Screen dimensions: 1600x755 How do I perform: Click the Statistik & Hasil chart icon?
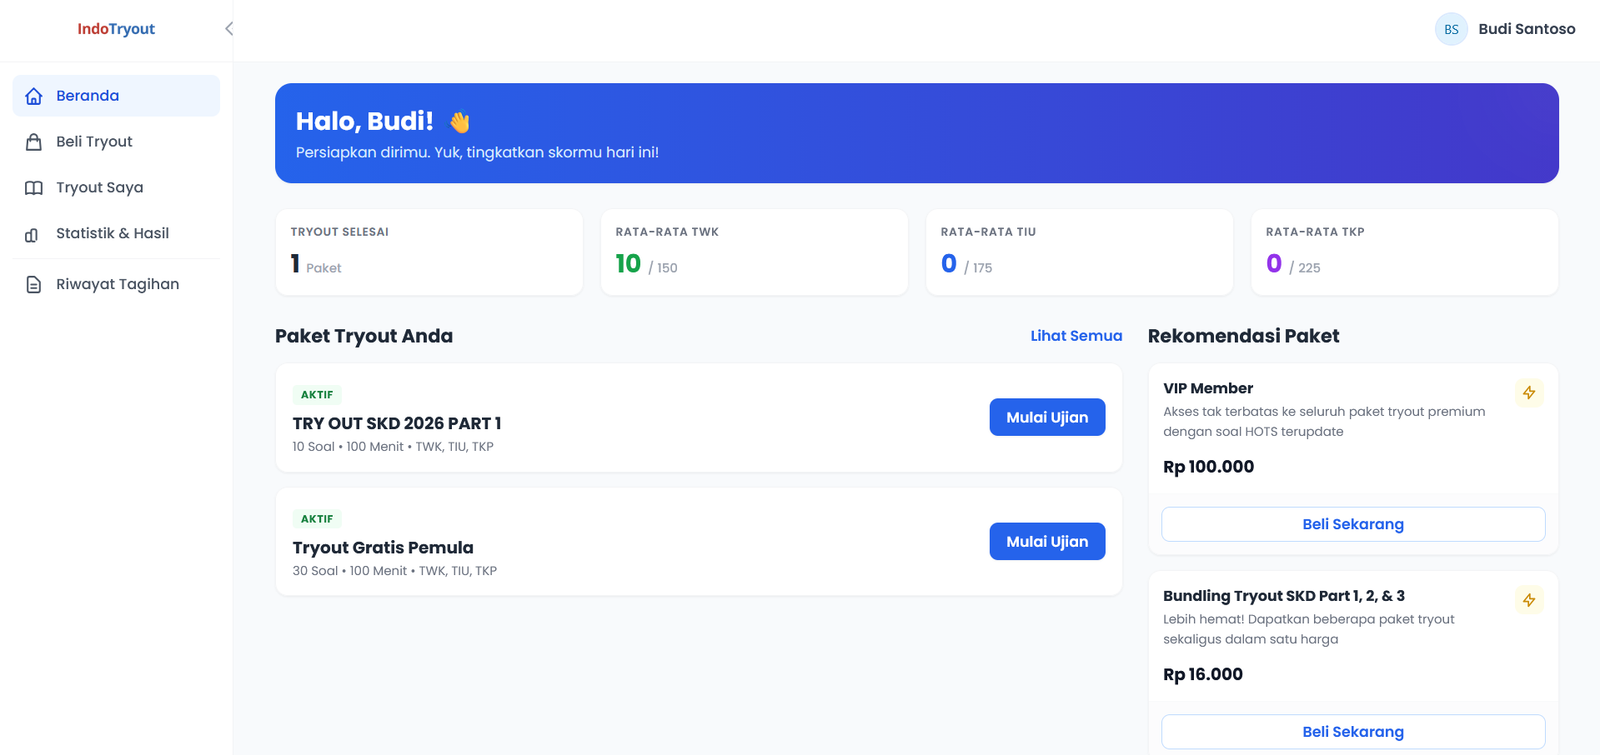(32, 235)
